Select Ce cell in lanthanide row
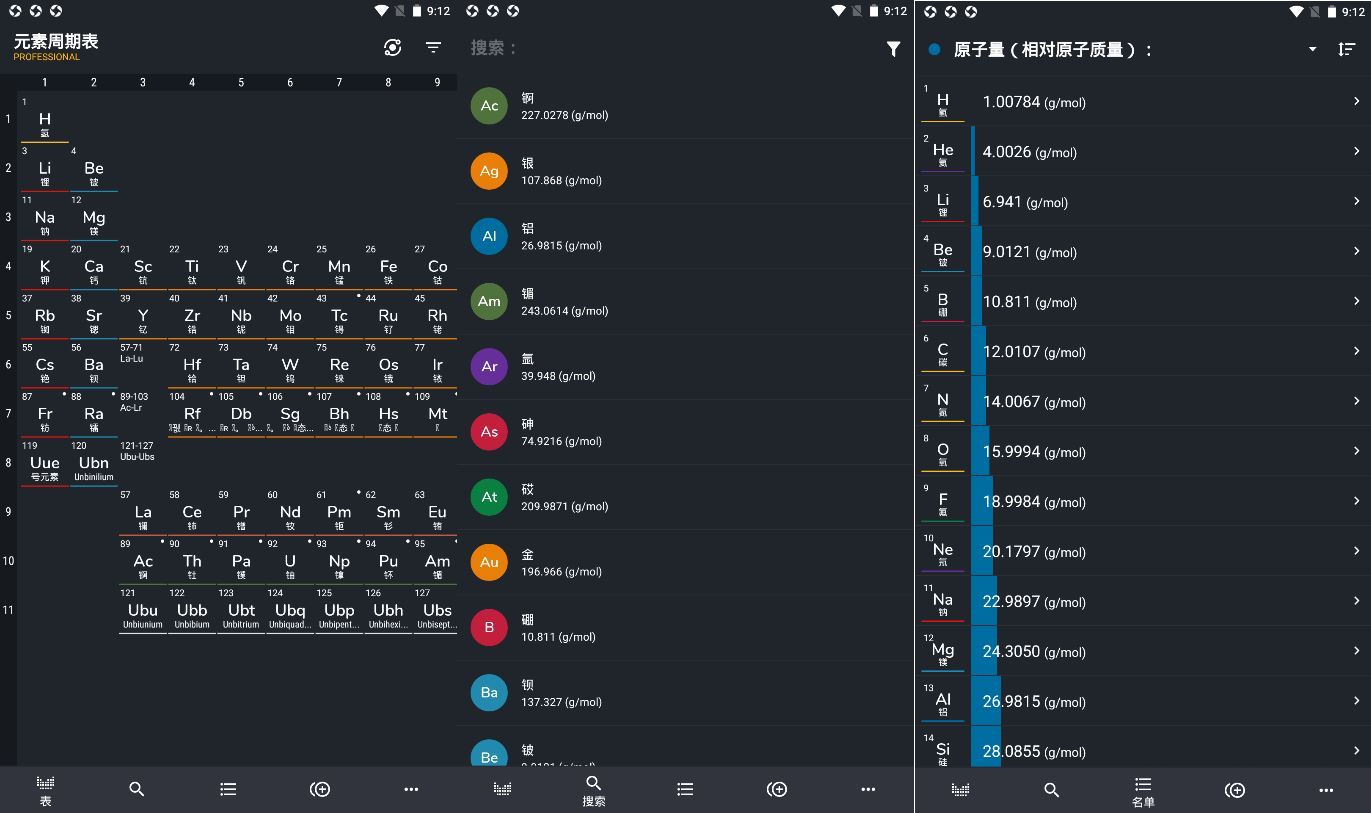Image resolution: width=1371 pixels, height=813 pixels. (x=192, y=512)
